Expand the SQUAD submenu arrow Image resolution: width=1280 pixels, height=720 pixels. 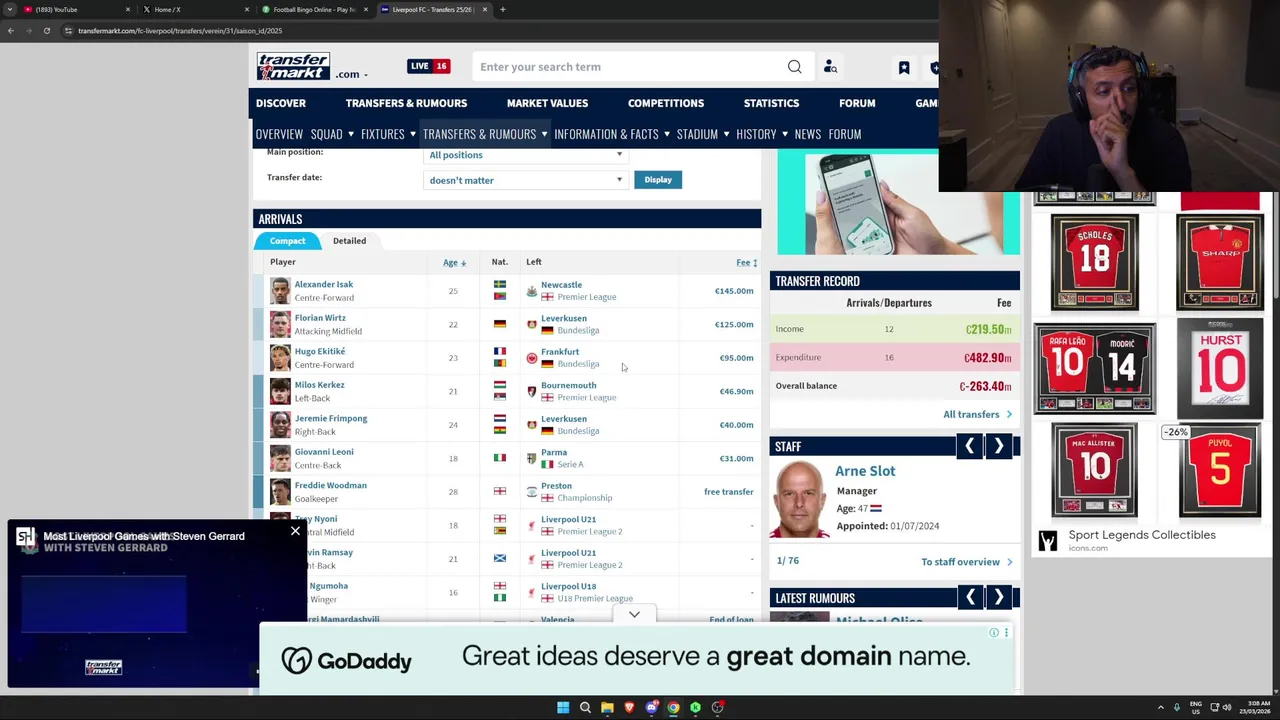tap(351, 134)
